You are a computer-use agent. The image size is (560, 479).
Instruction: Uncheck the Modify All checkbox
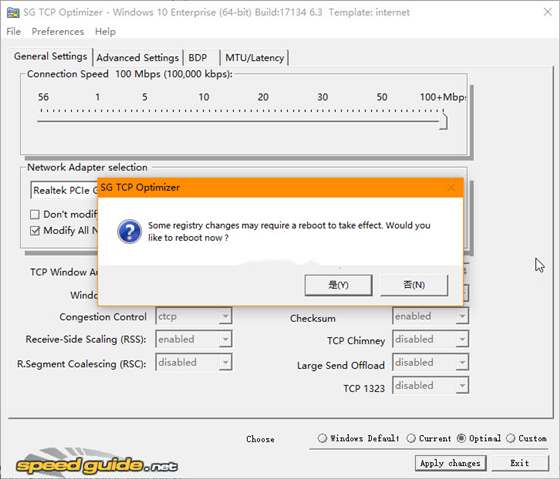(x=35, y=231)
